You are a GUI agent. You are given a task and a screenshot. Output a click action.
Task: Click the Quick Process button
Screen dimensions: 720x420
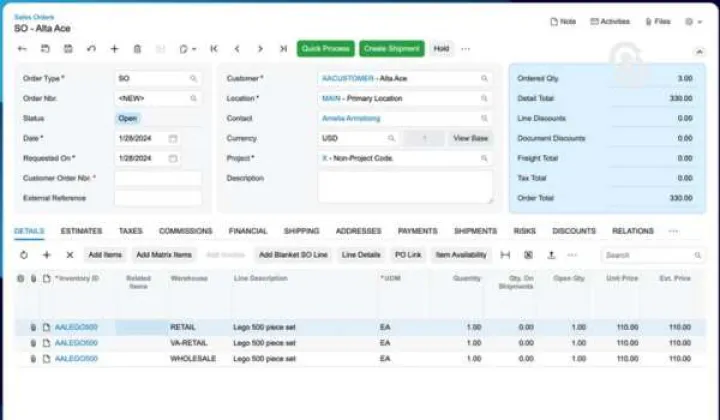pos(325,48)
